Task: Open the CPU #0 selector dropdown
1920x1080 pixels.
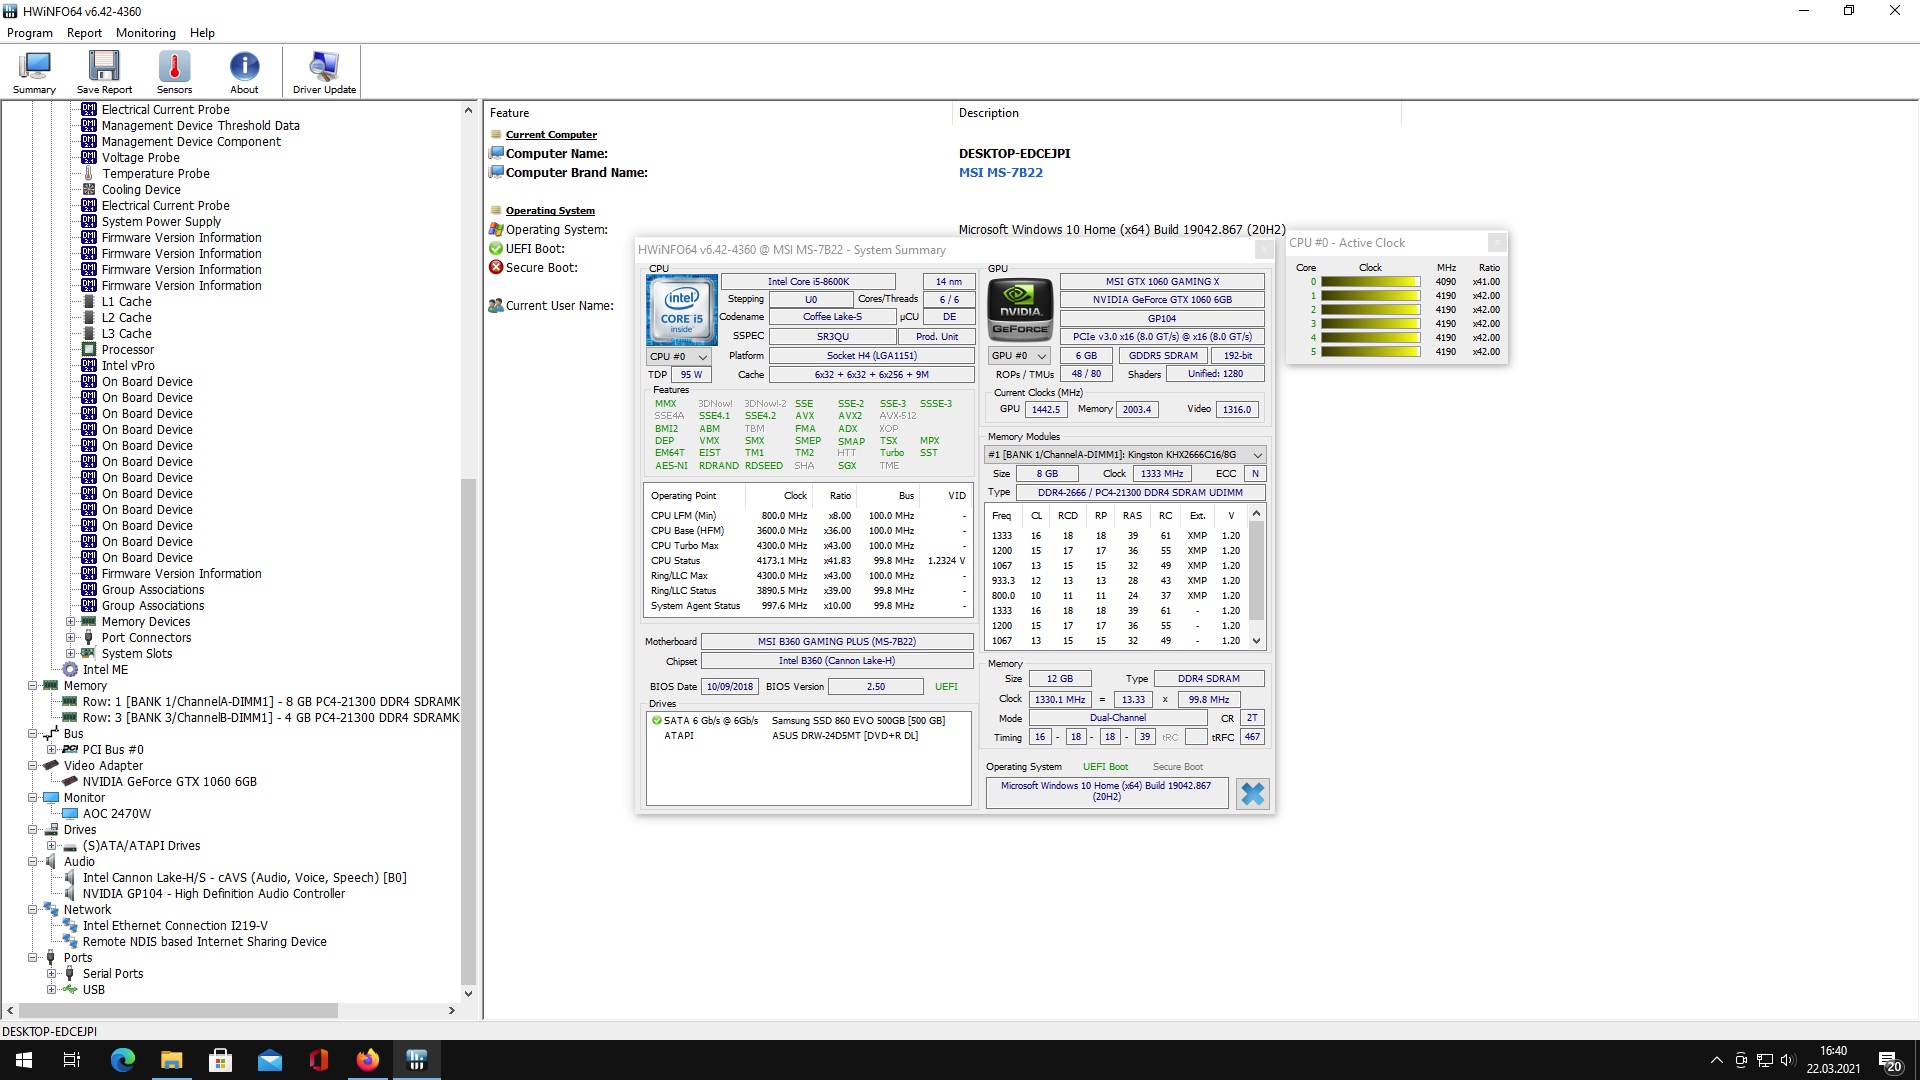Action: [679, 356]
